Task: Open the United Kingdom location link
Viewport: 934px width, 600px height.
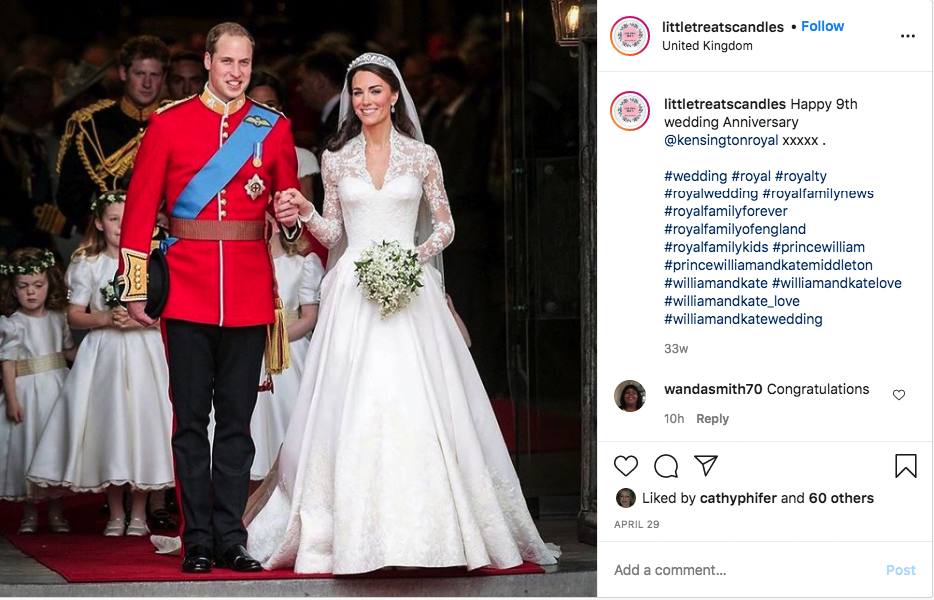Action: point(707,46)
